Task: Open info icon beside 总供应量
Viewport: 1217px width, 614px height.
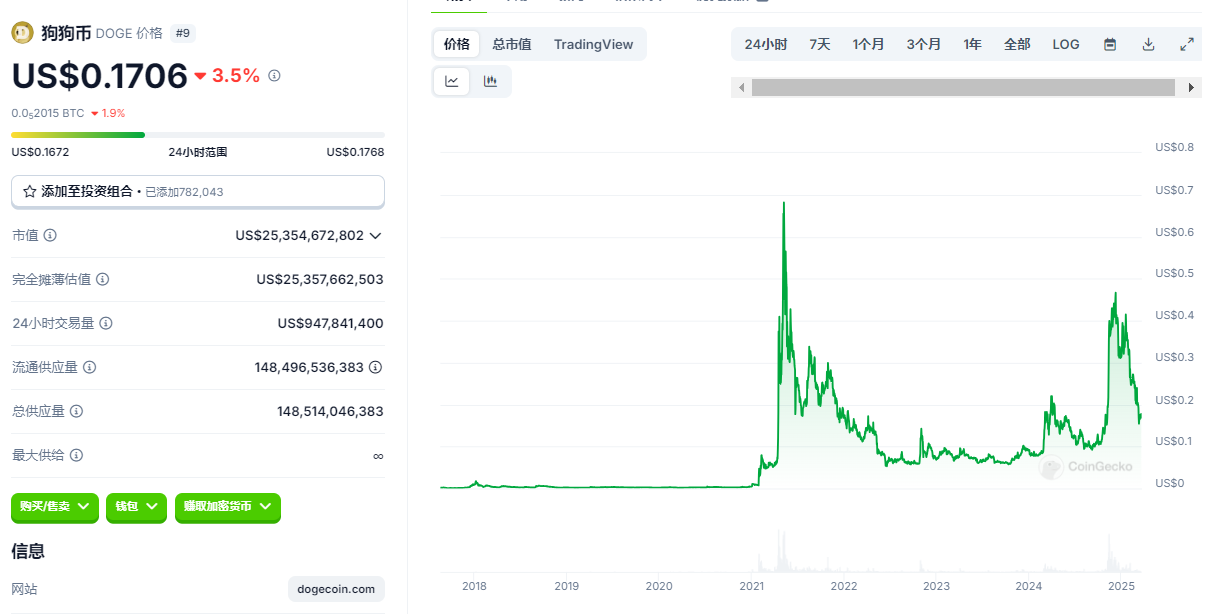Action: tap(76, 411)
